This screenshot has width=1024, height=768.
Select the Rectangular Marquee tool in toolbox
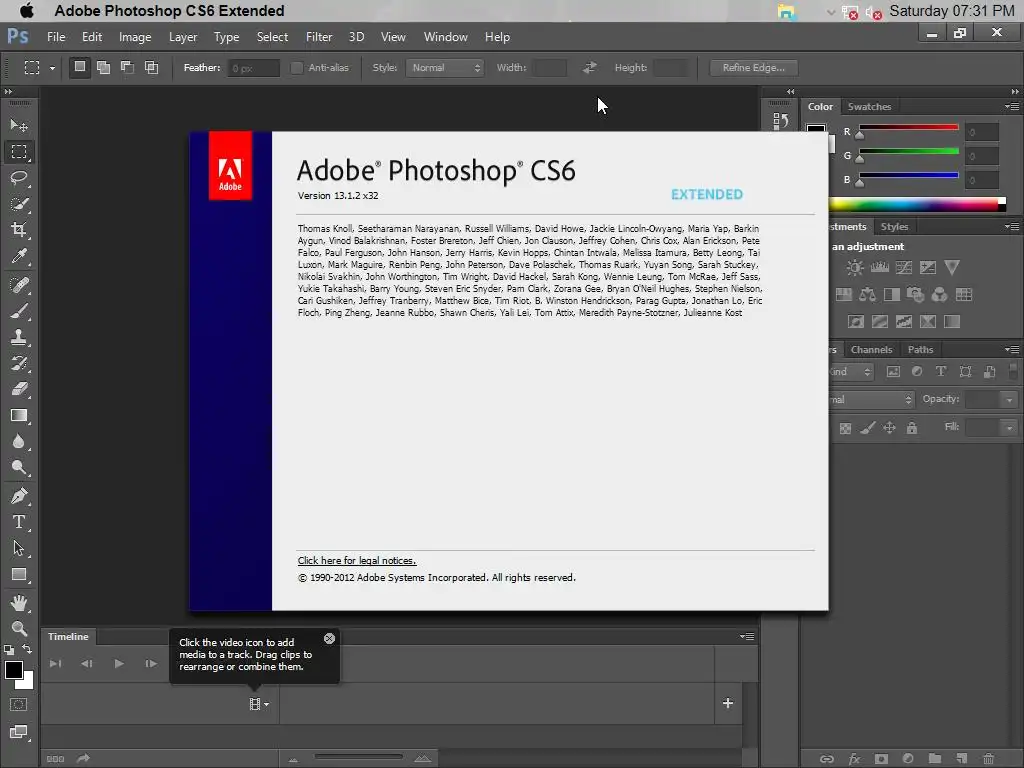click(19, 152)
